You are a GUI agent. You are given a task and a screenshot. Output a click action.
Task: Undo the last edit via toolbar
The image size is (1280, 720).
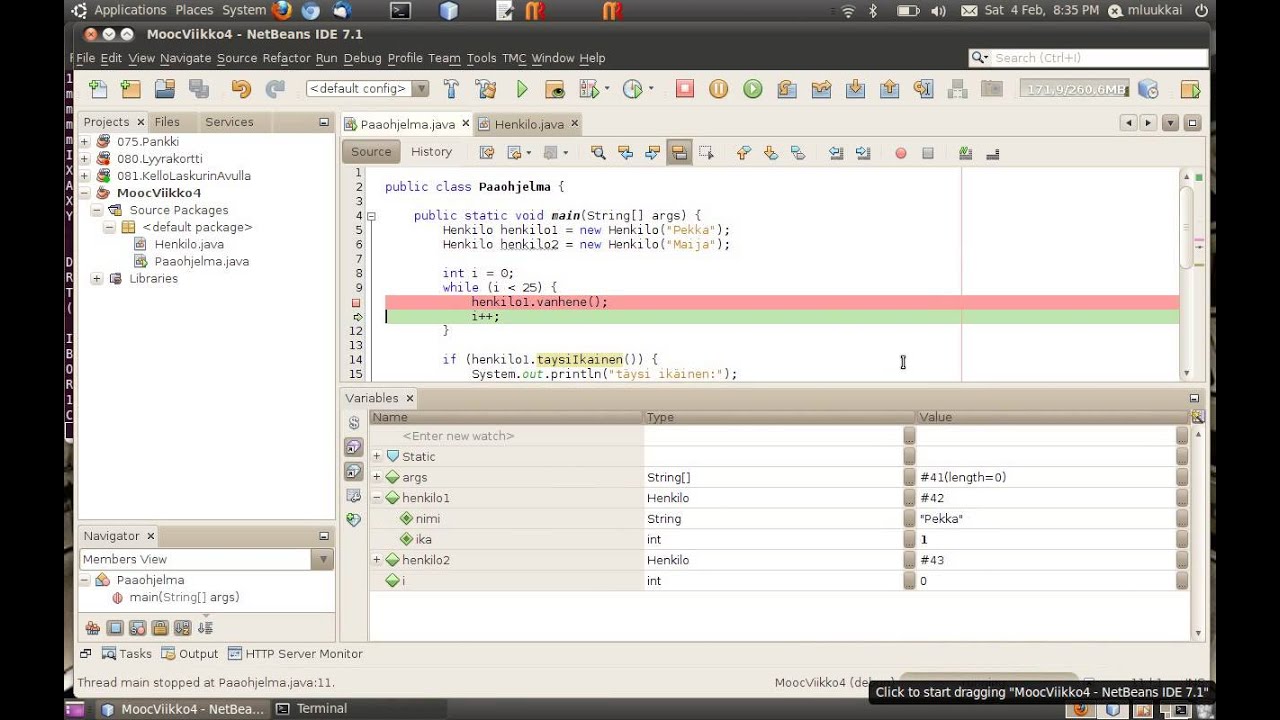pyautogui.click(x=241, y=89)
